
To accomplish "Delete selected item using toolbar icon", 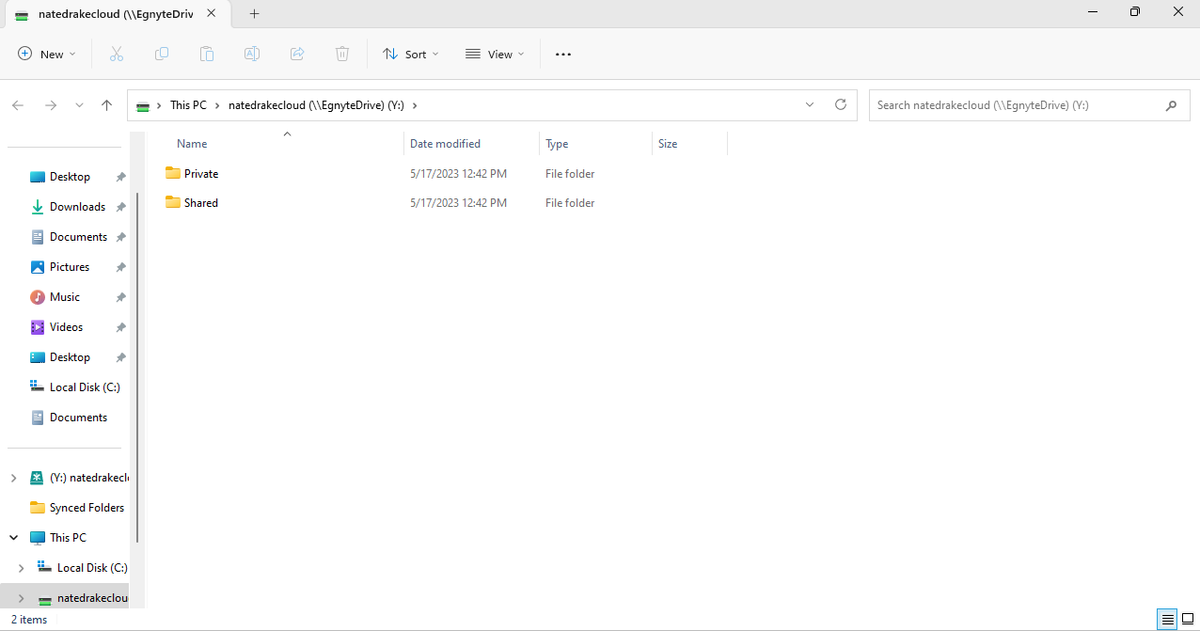I will point(341,54).
